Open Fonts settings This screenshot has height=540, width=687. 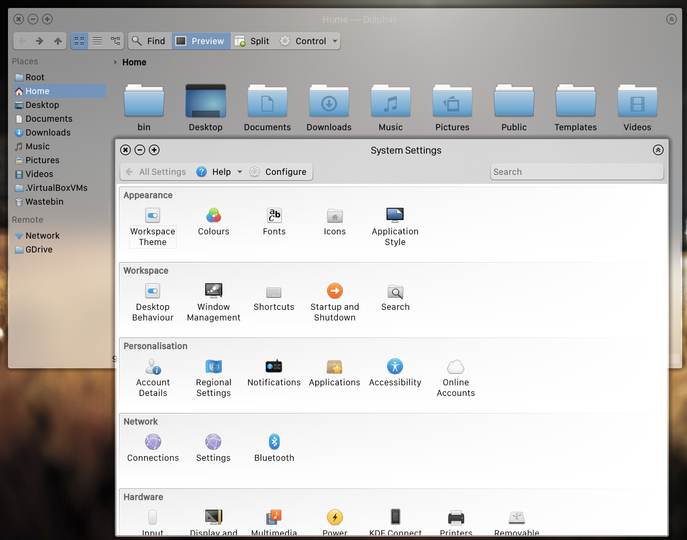(x=274, y=222)
